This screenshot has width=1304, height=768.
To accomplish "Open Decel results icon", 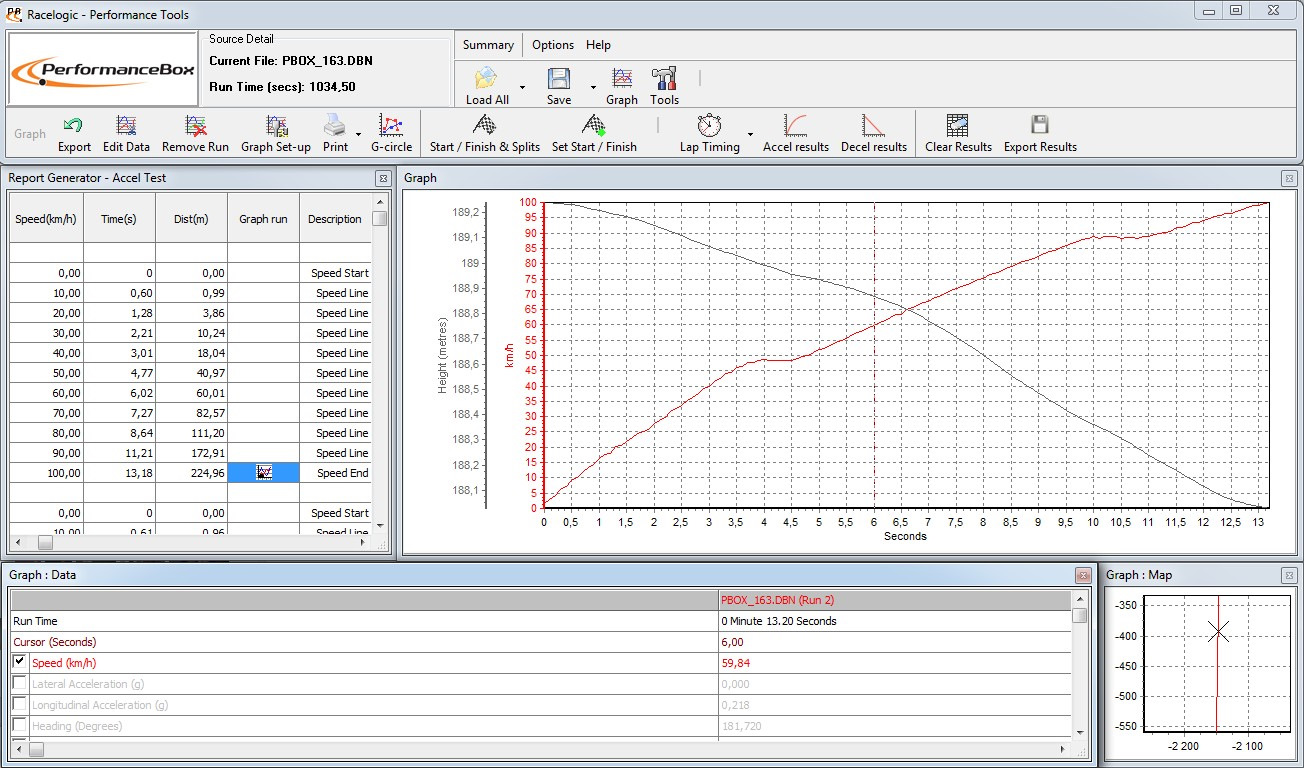I will 873,127.
